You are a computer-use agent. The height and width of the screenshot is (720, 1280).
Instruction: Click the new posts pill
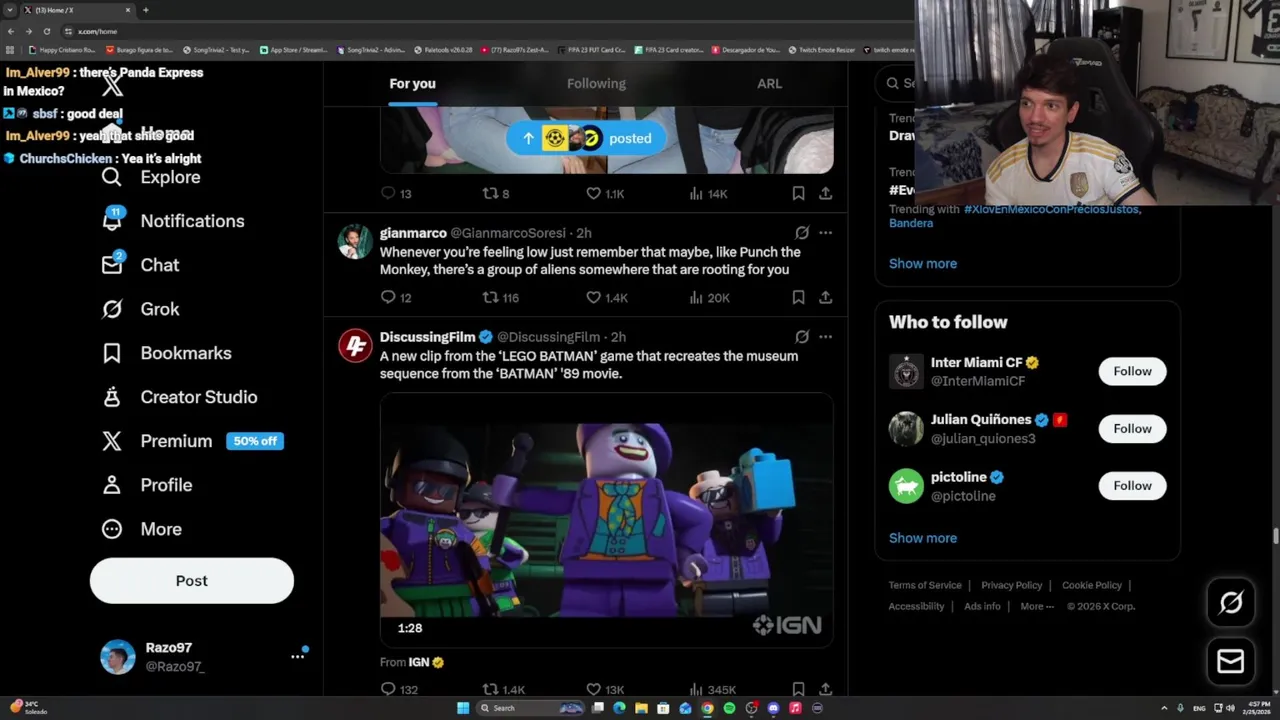point(586,138)
